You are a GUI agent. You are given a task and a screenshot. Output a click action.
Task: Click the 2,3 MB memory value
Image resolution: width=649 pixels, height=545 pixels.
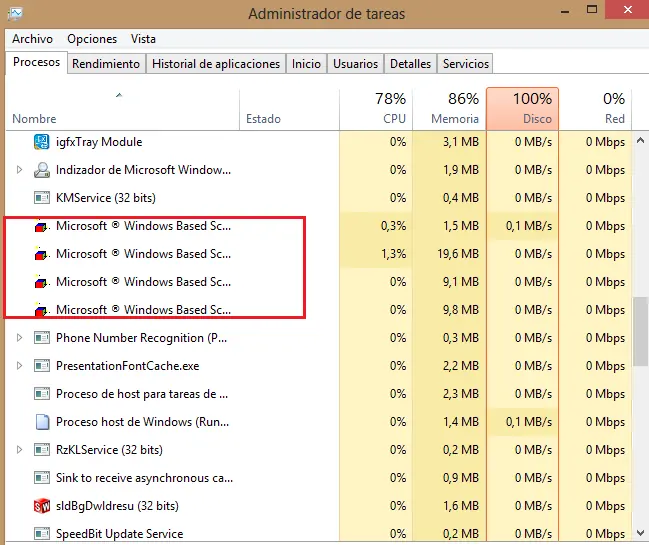click(x=461, y=394)
